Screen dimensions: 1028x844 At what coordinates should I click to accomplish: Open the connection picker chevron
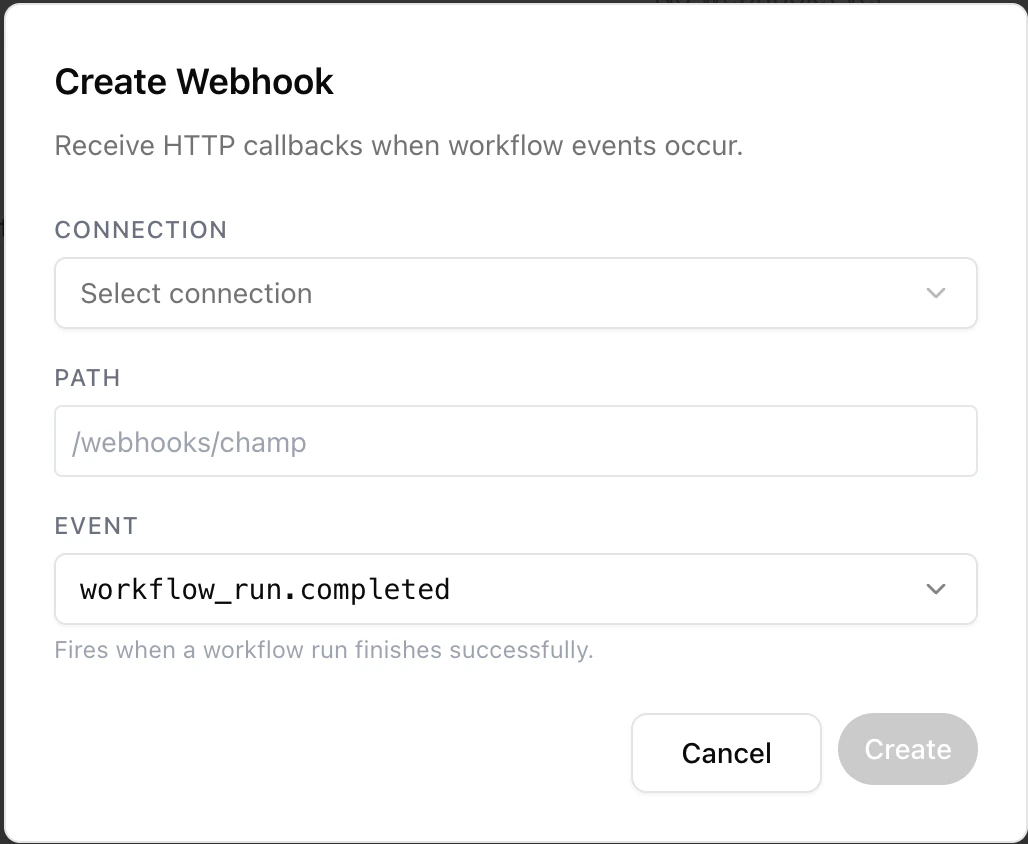point(936,293)
